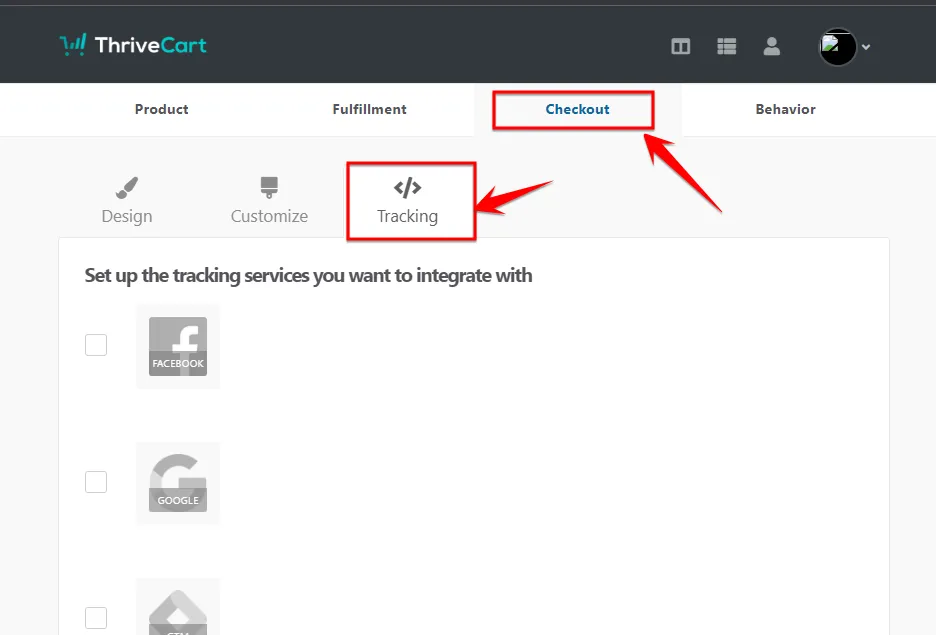Expand the account dropdown chevron
This screenshot has height=635, width=936.
(x=866, y=47)
